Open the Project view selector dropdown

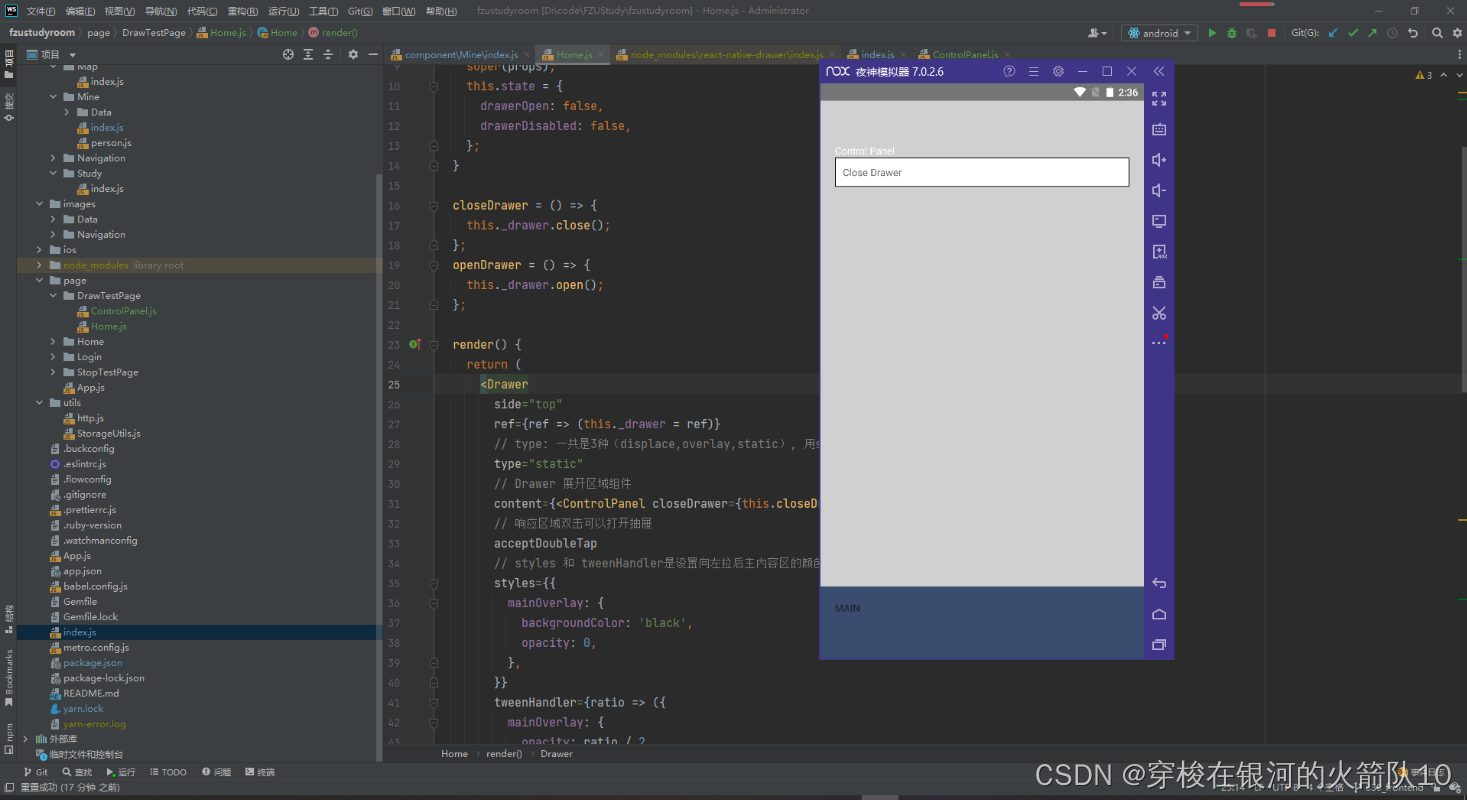click(50, 54)
